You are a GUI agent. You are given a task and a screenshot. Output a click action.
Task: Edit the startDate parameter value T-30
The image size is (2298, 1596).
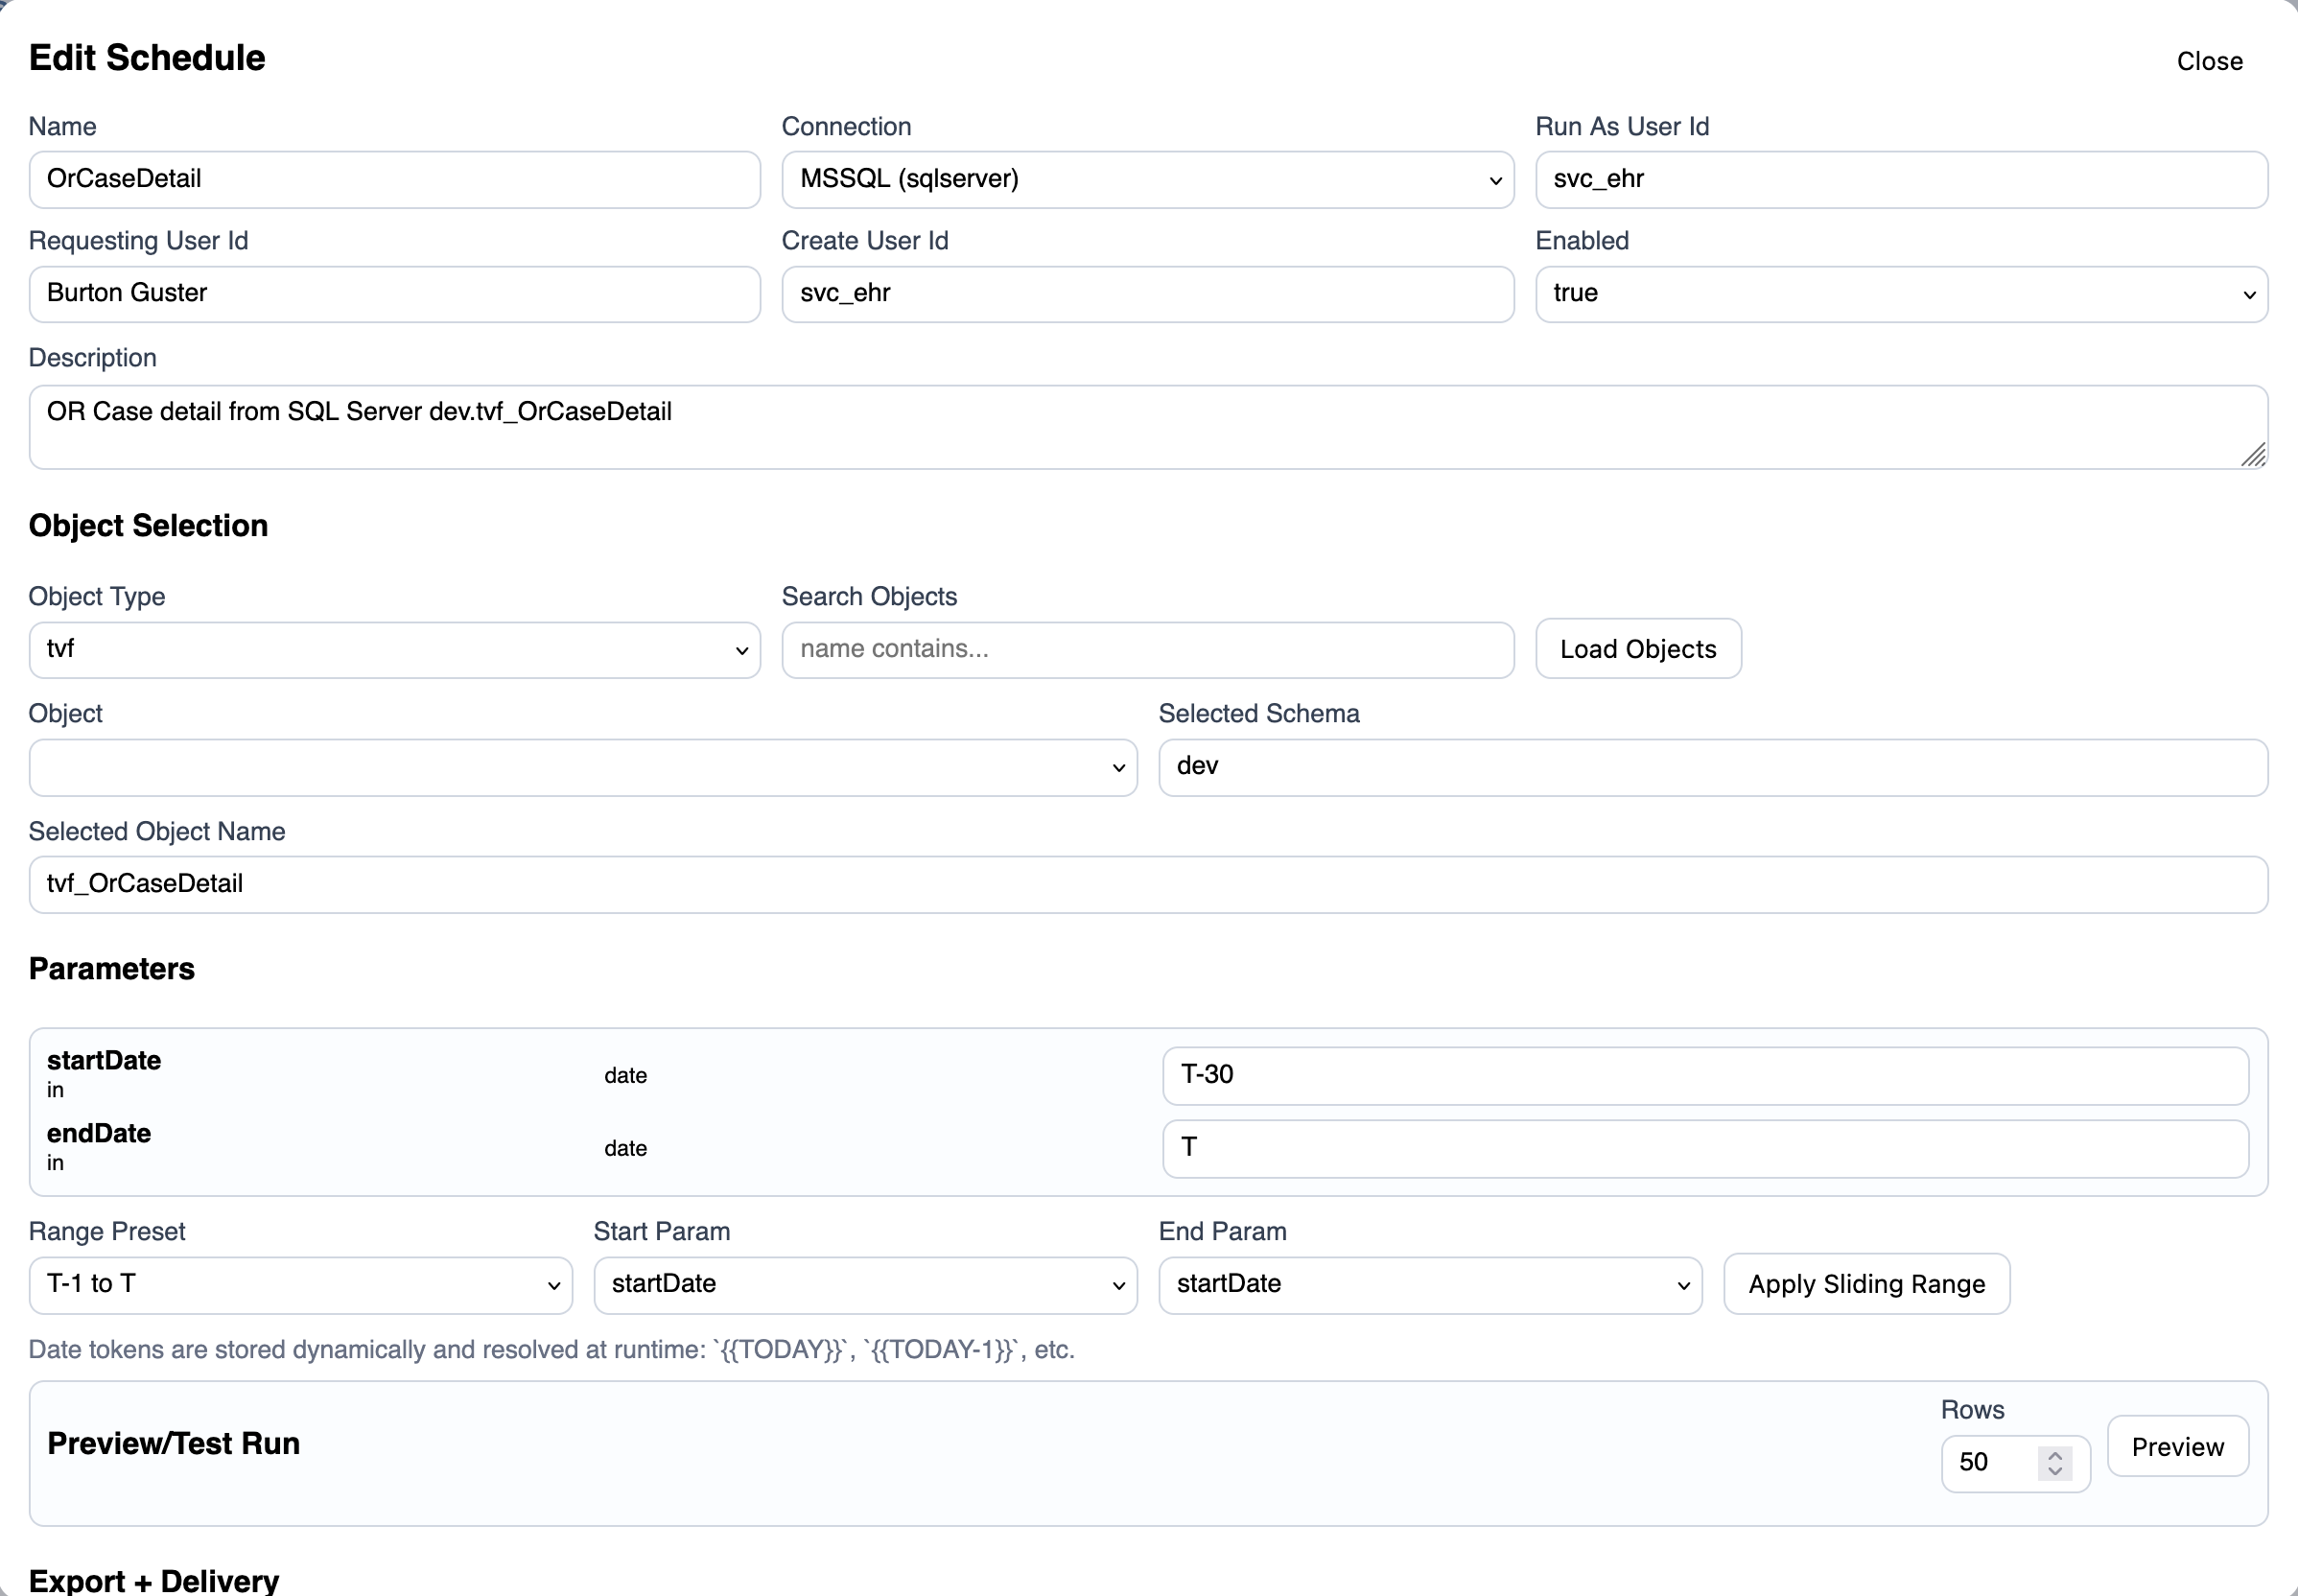(x=1705, y=1075)
